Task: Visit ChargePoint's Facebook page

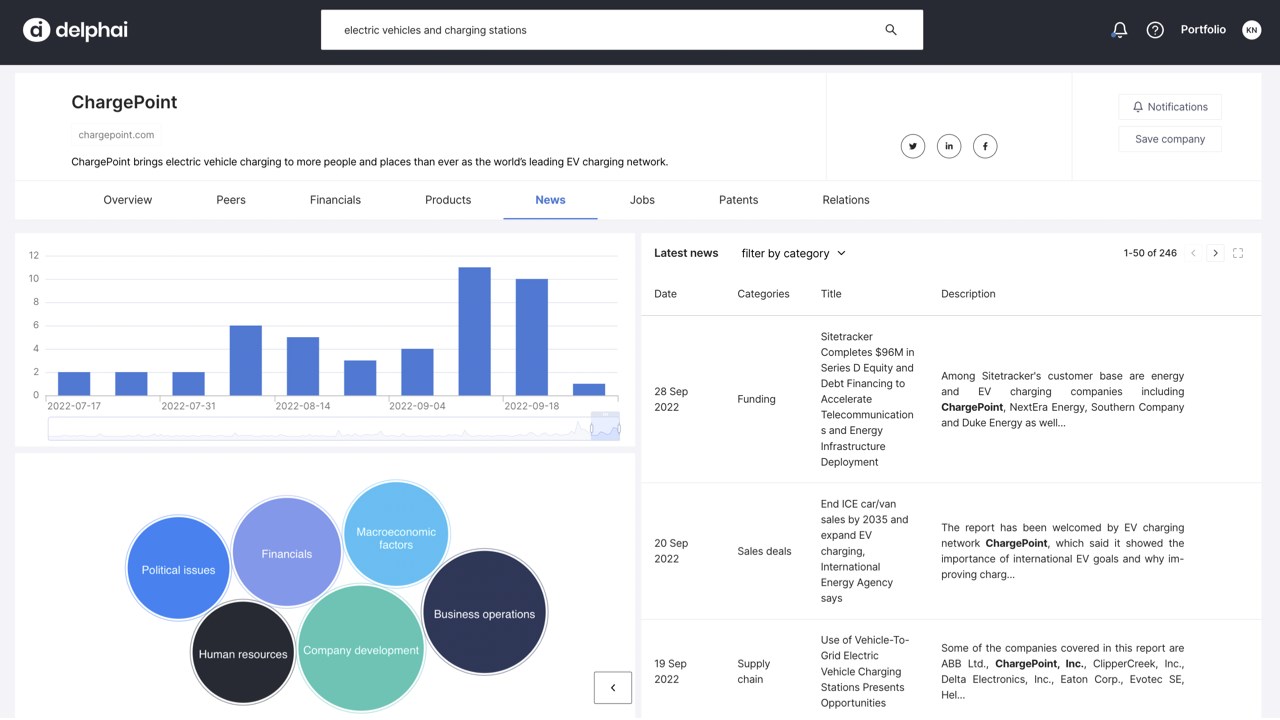Action: tap(985, 146)
